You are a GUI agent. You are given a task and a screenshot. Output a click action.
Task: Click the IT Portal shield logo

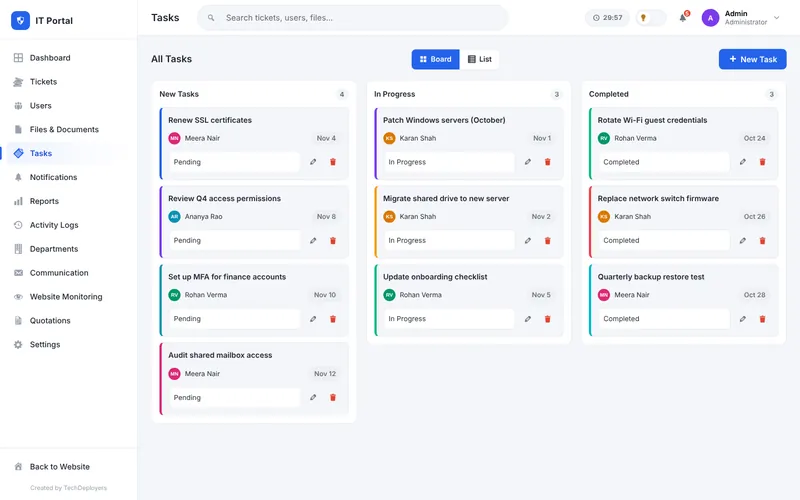pos(20,20)
